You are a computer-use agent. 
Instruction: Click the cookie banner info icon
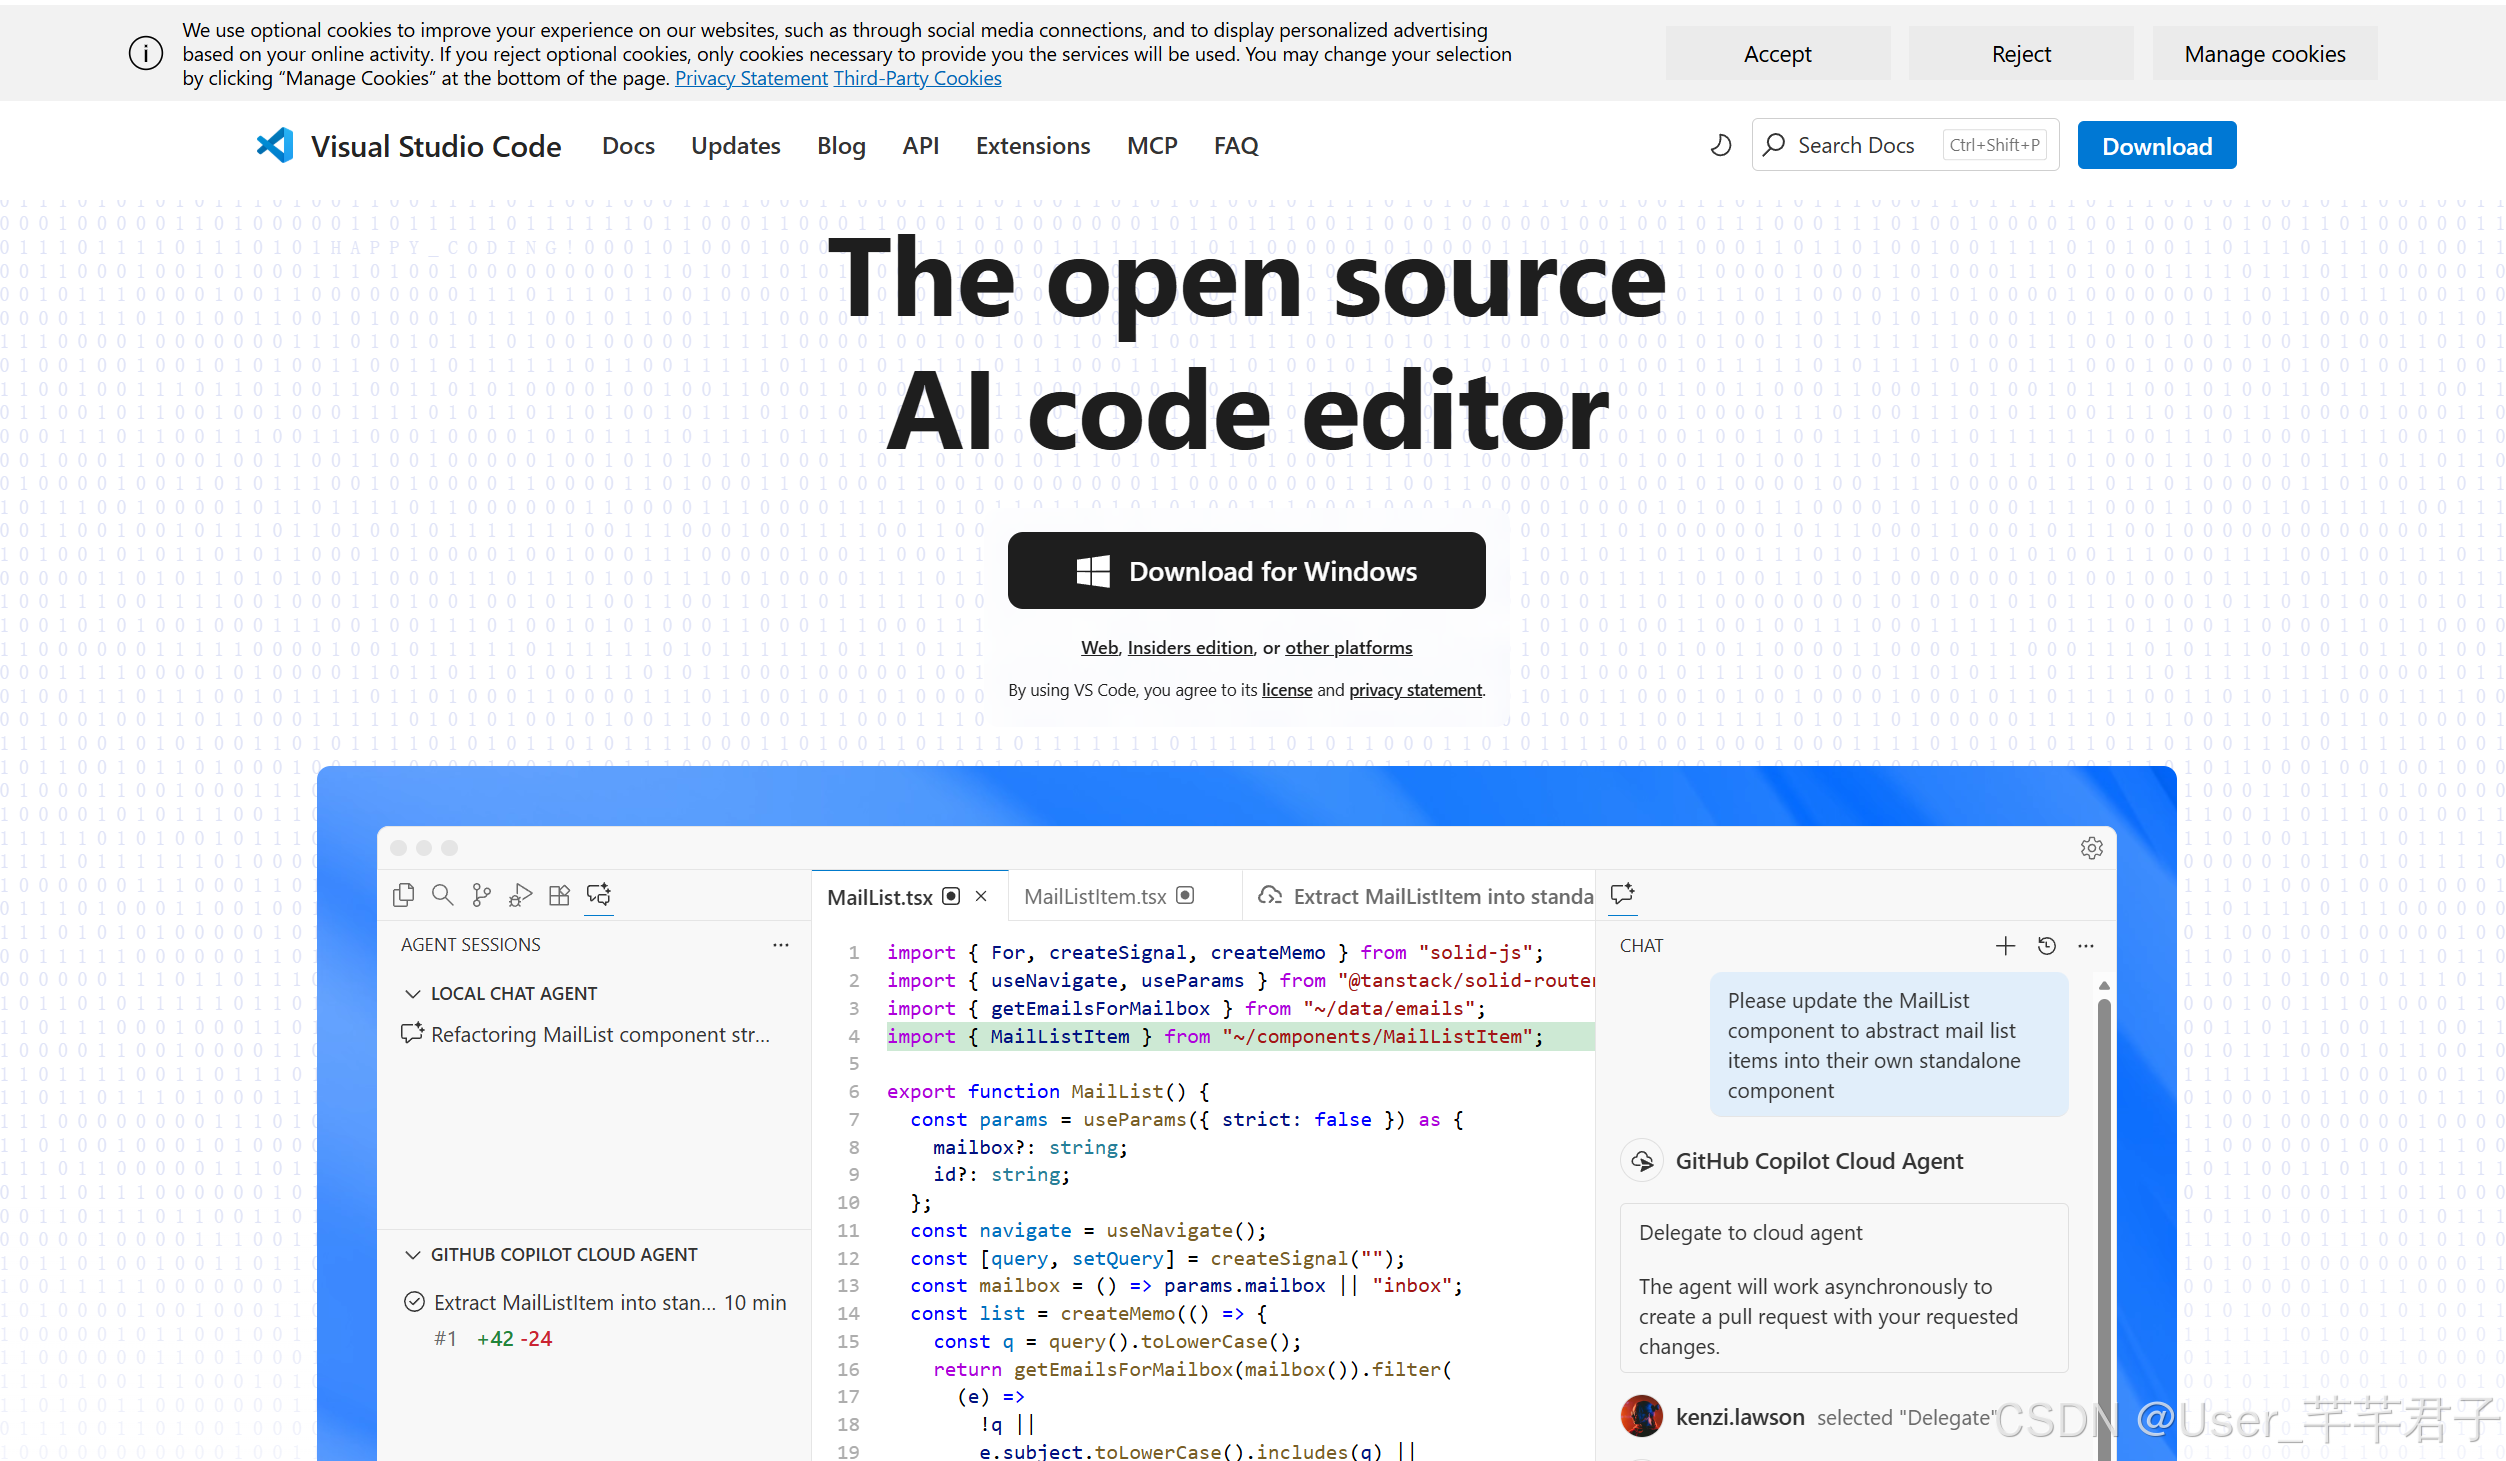(146, 53)
